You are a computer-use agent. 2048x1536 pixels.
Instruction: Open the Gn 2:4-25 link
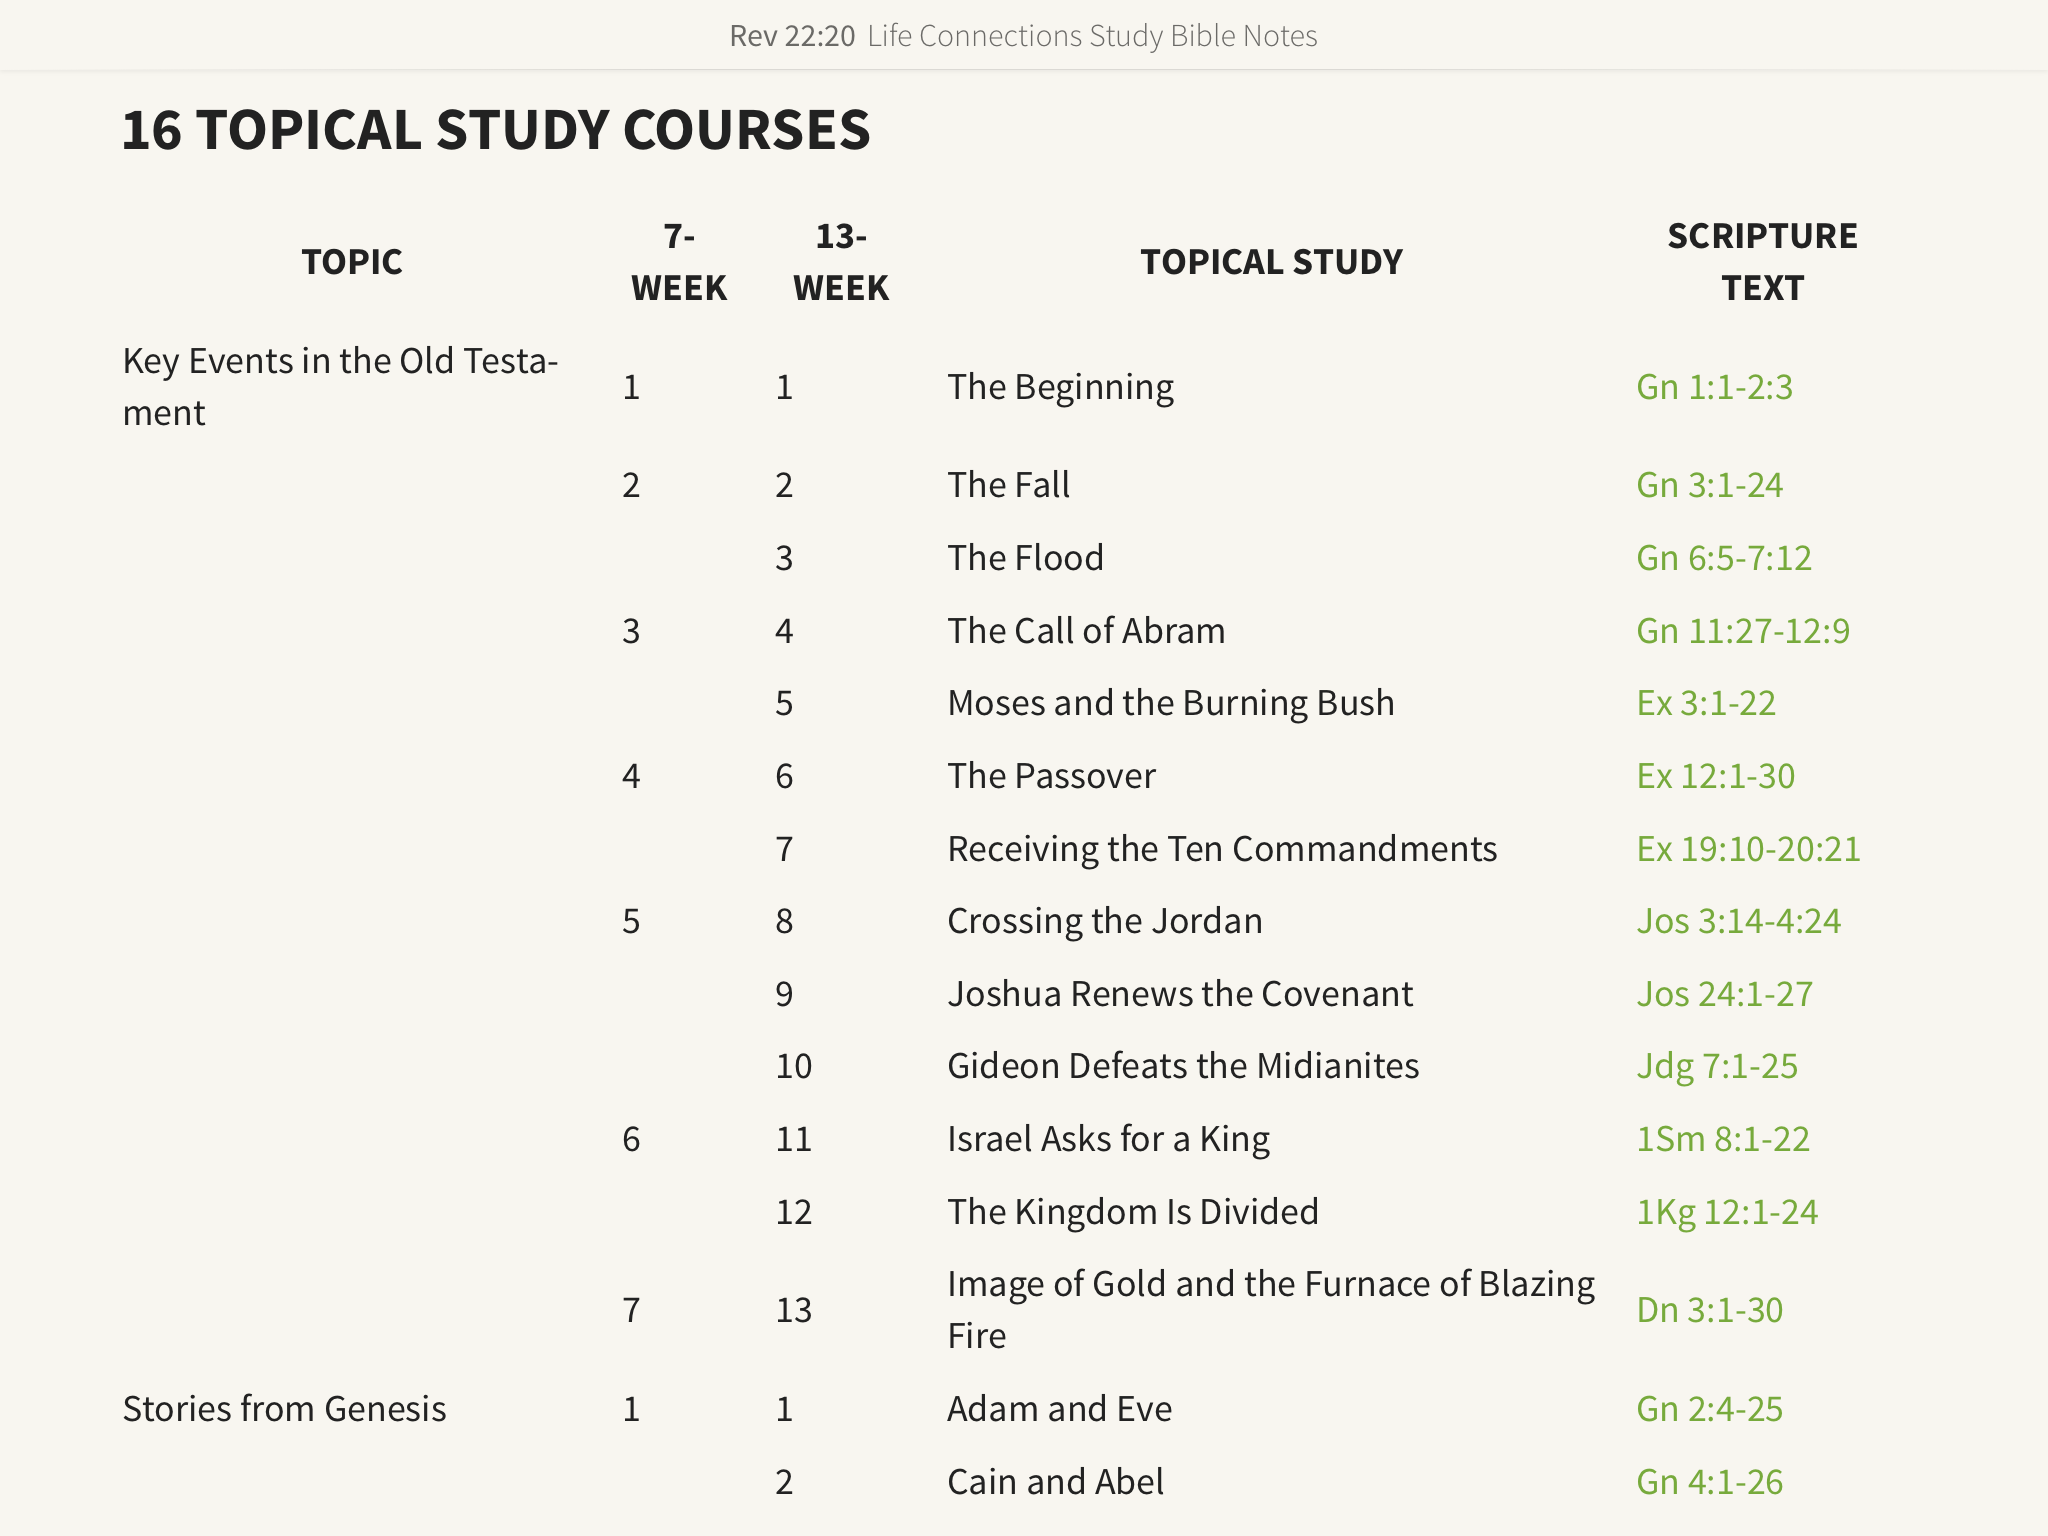pyautogui.click(x=1709, y=1409)
